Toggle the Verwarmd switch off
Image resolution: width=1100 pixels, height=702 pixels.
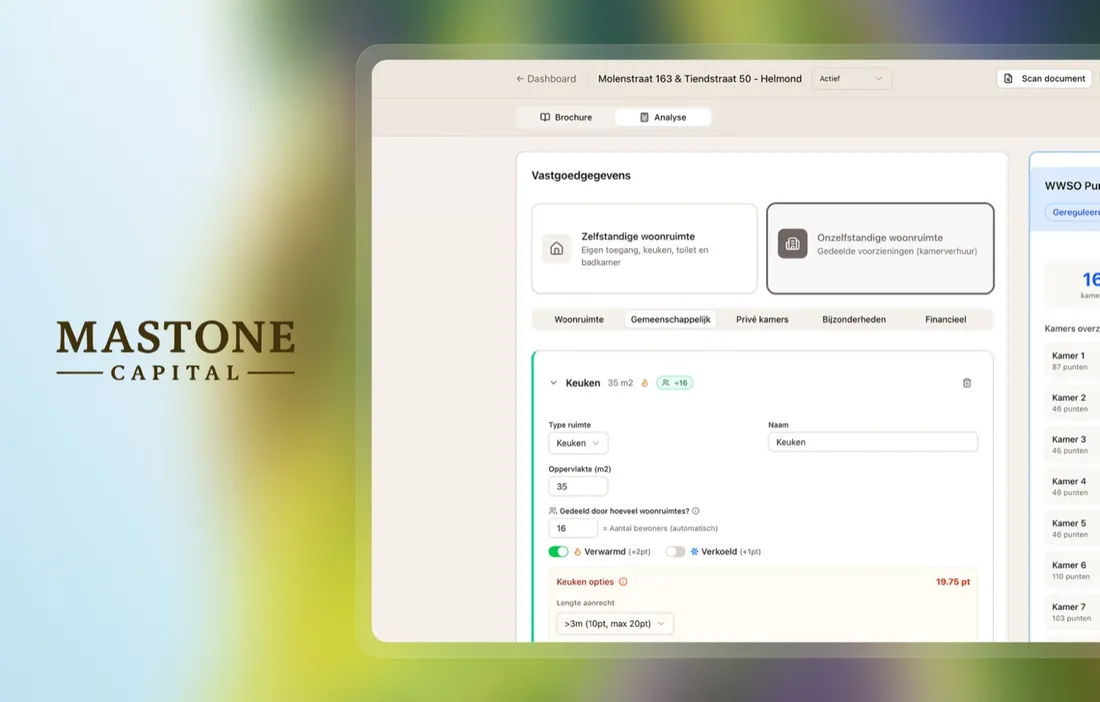pyautogui.click(x=558, y=552)
